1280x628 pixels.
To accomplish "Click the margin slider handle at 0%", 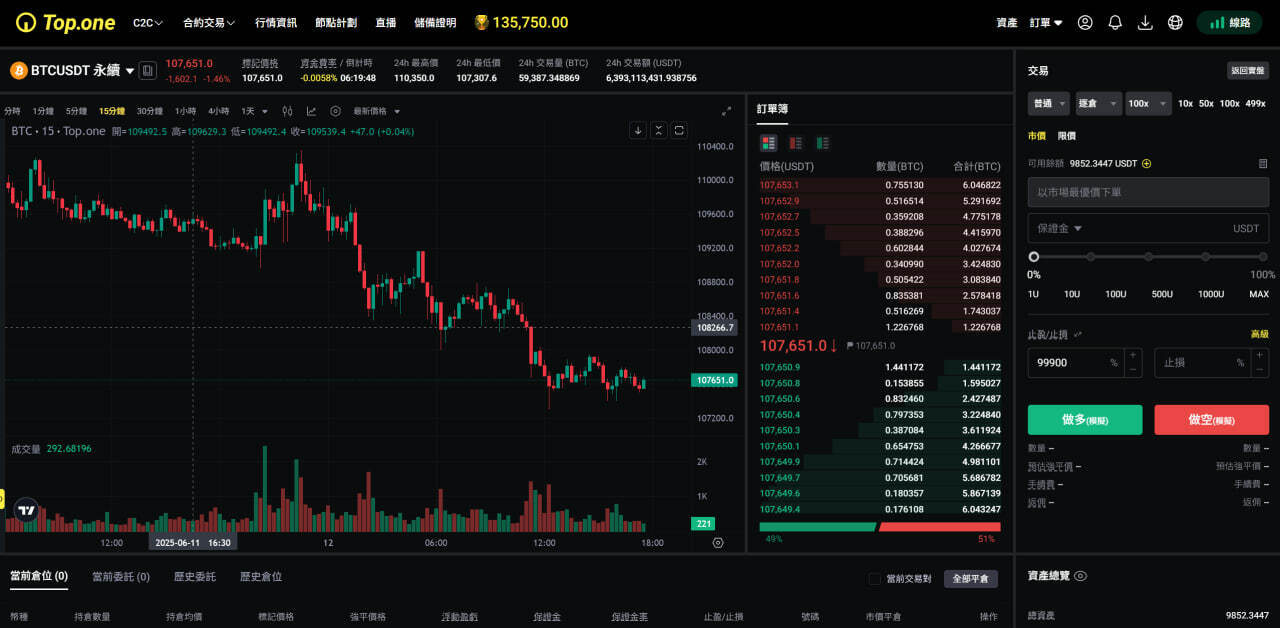I will click(1034, 257).
